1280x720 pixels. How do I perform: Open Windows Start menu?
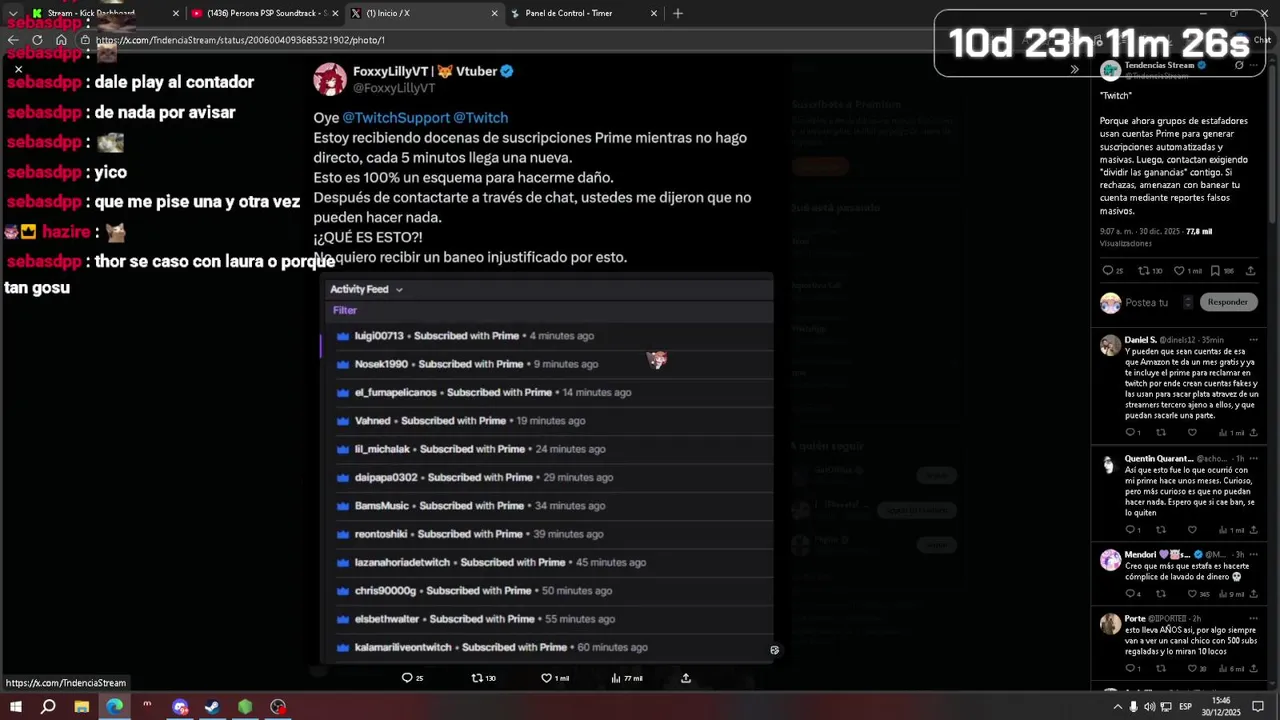pos(15,707)
